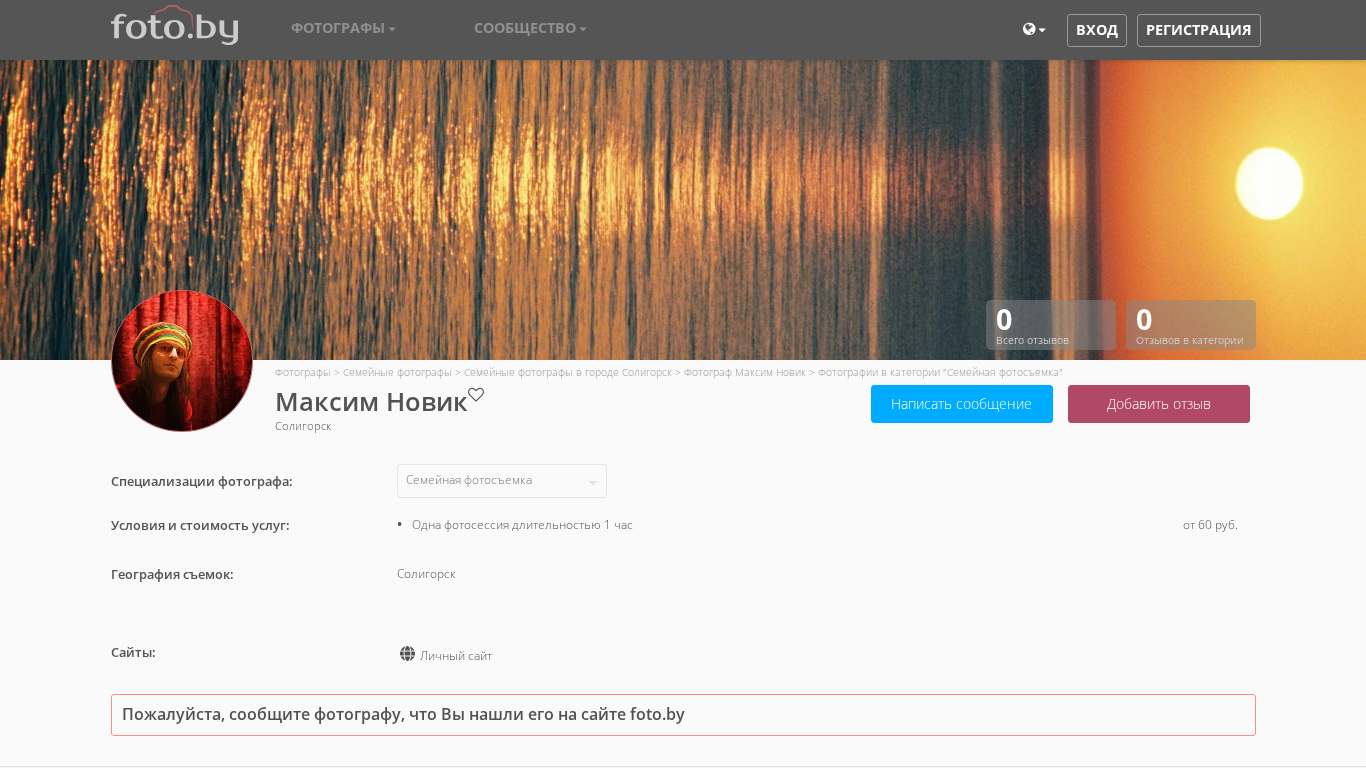
Task: Go to Семейные фотографы breadcrumb link
Action: click(397, 372)
